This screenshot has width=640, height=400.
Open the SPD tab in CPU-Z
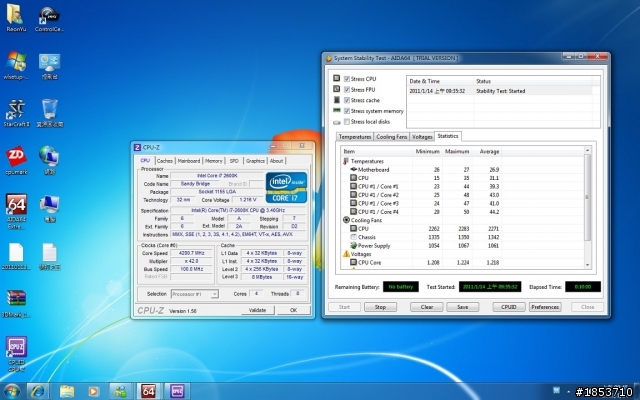tap(234, 161)
